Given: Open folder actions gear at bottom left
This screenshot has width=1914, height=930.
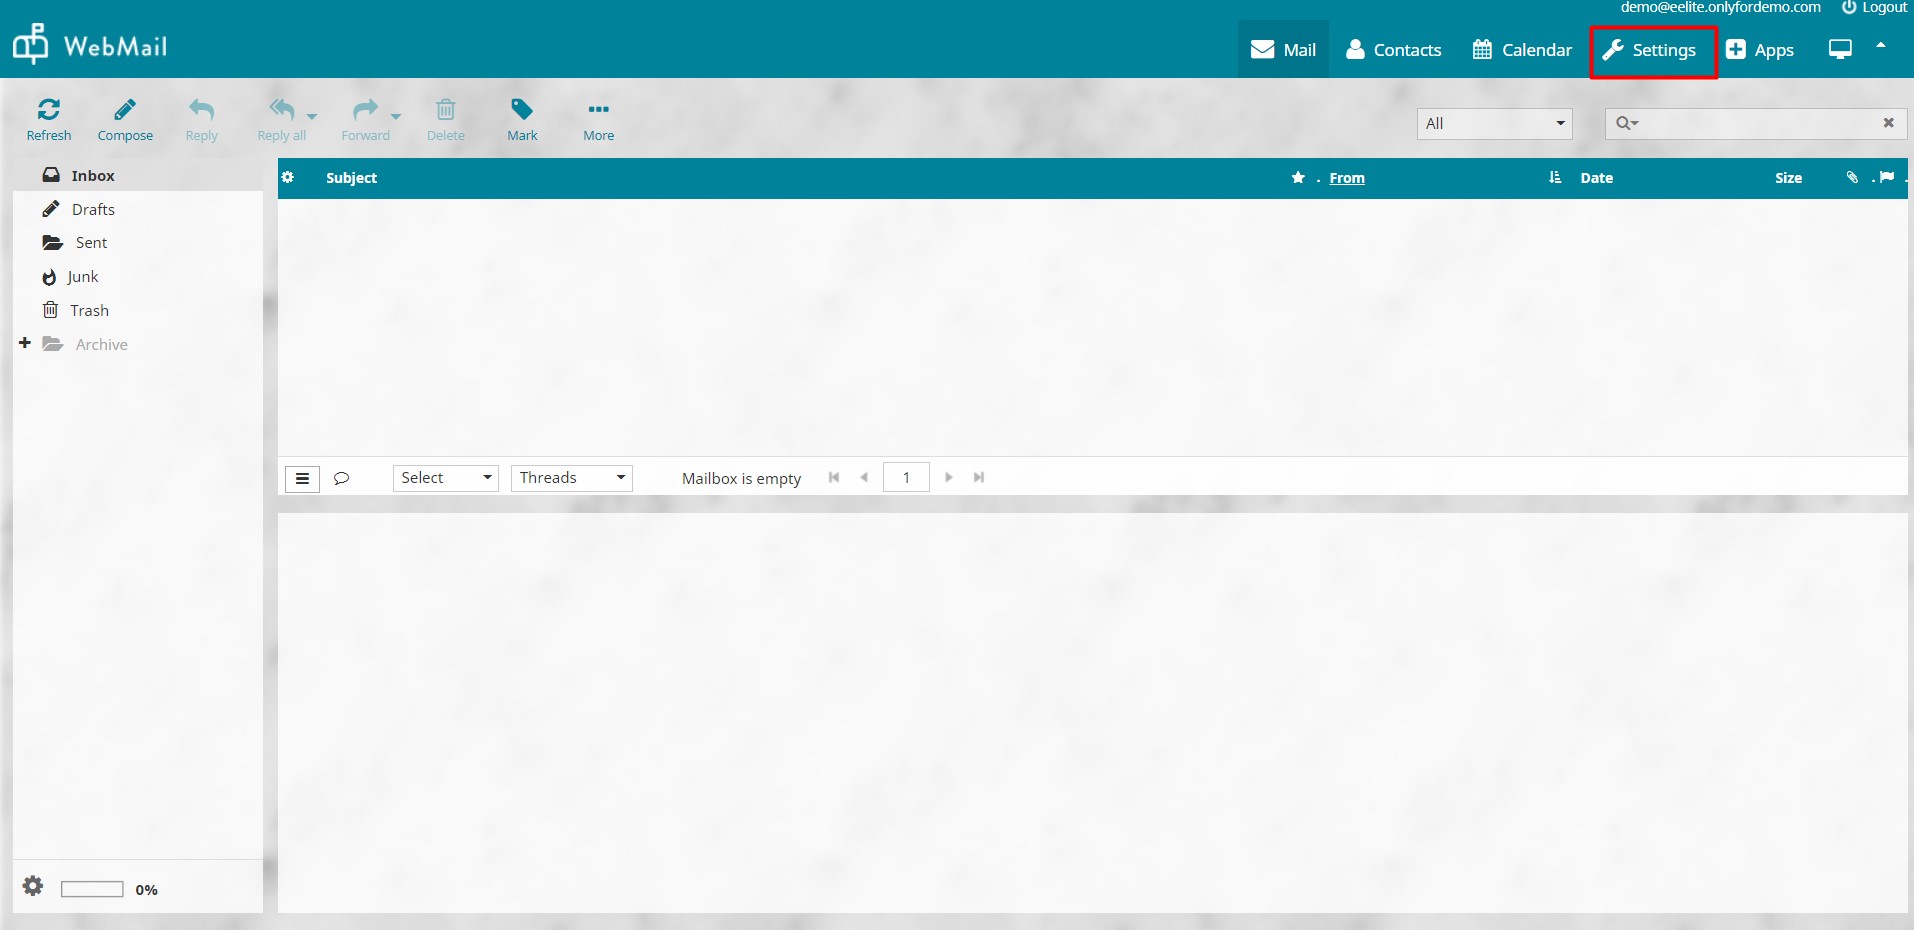Looking at the screenshot, I should point(33,886).
